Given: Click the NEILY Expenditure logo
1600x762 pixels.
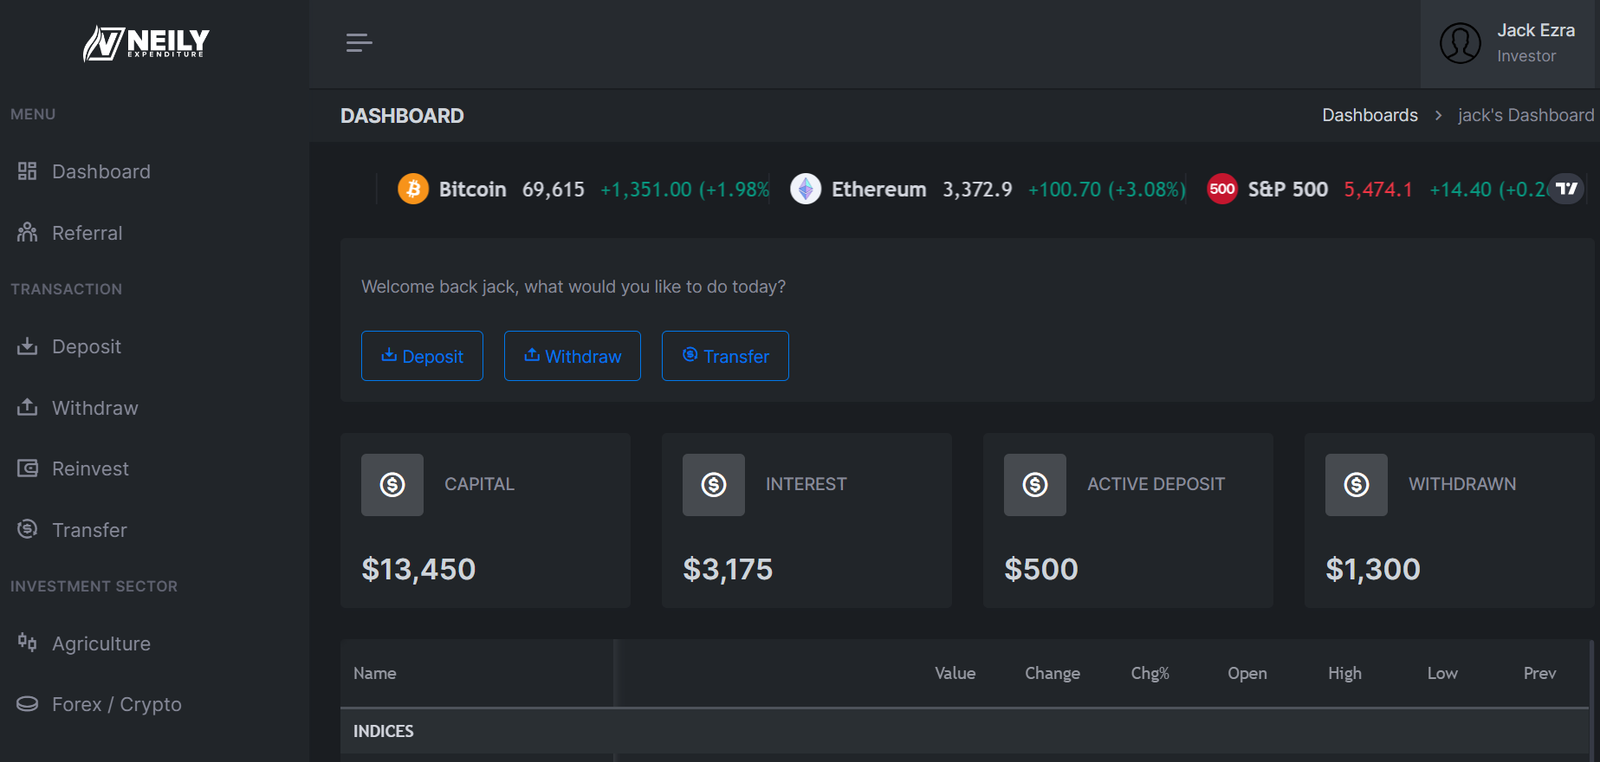Looking at the screenshot, I should pyautogui.click(x=146, y=43).
